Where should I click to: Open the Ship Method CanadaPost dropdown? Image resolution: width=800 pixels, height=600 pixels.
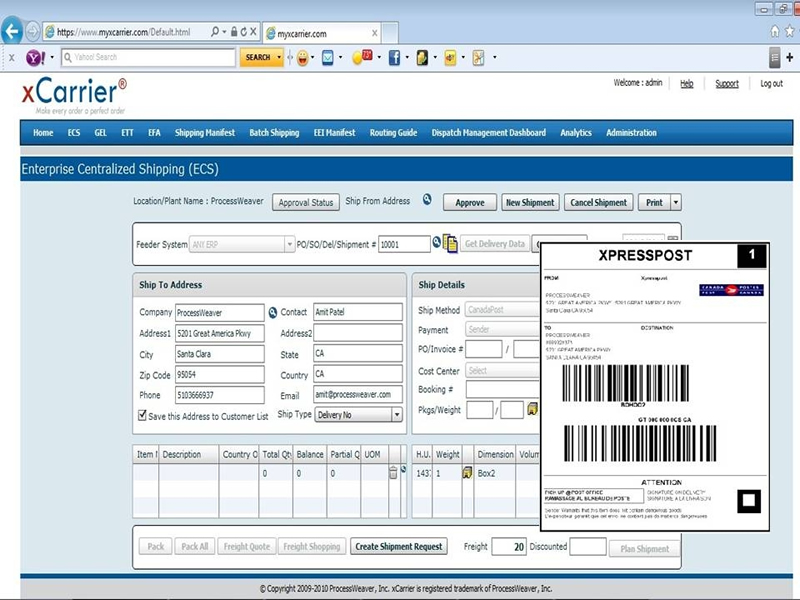click(503, 309)
